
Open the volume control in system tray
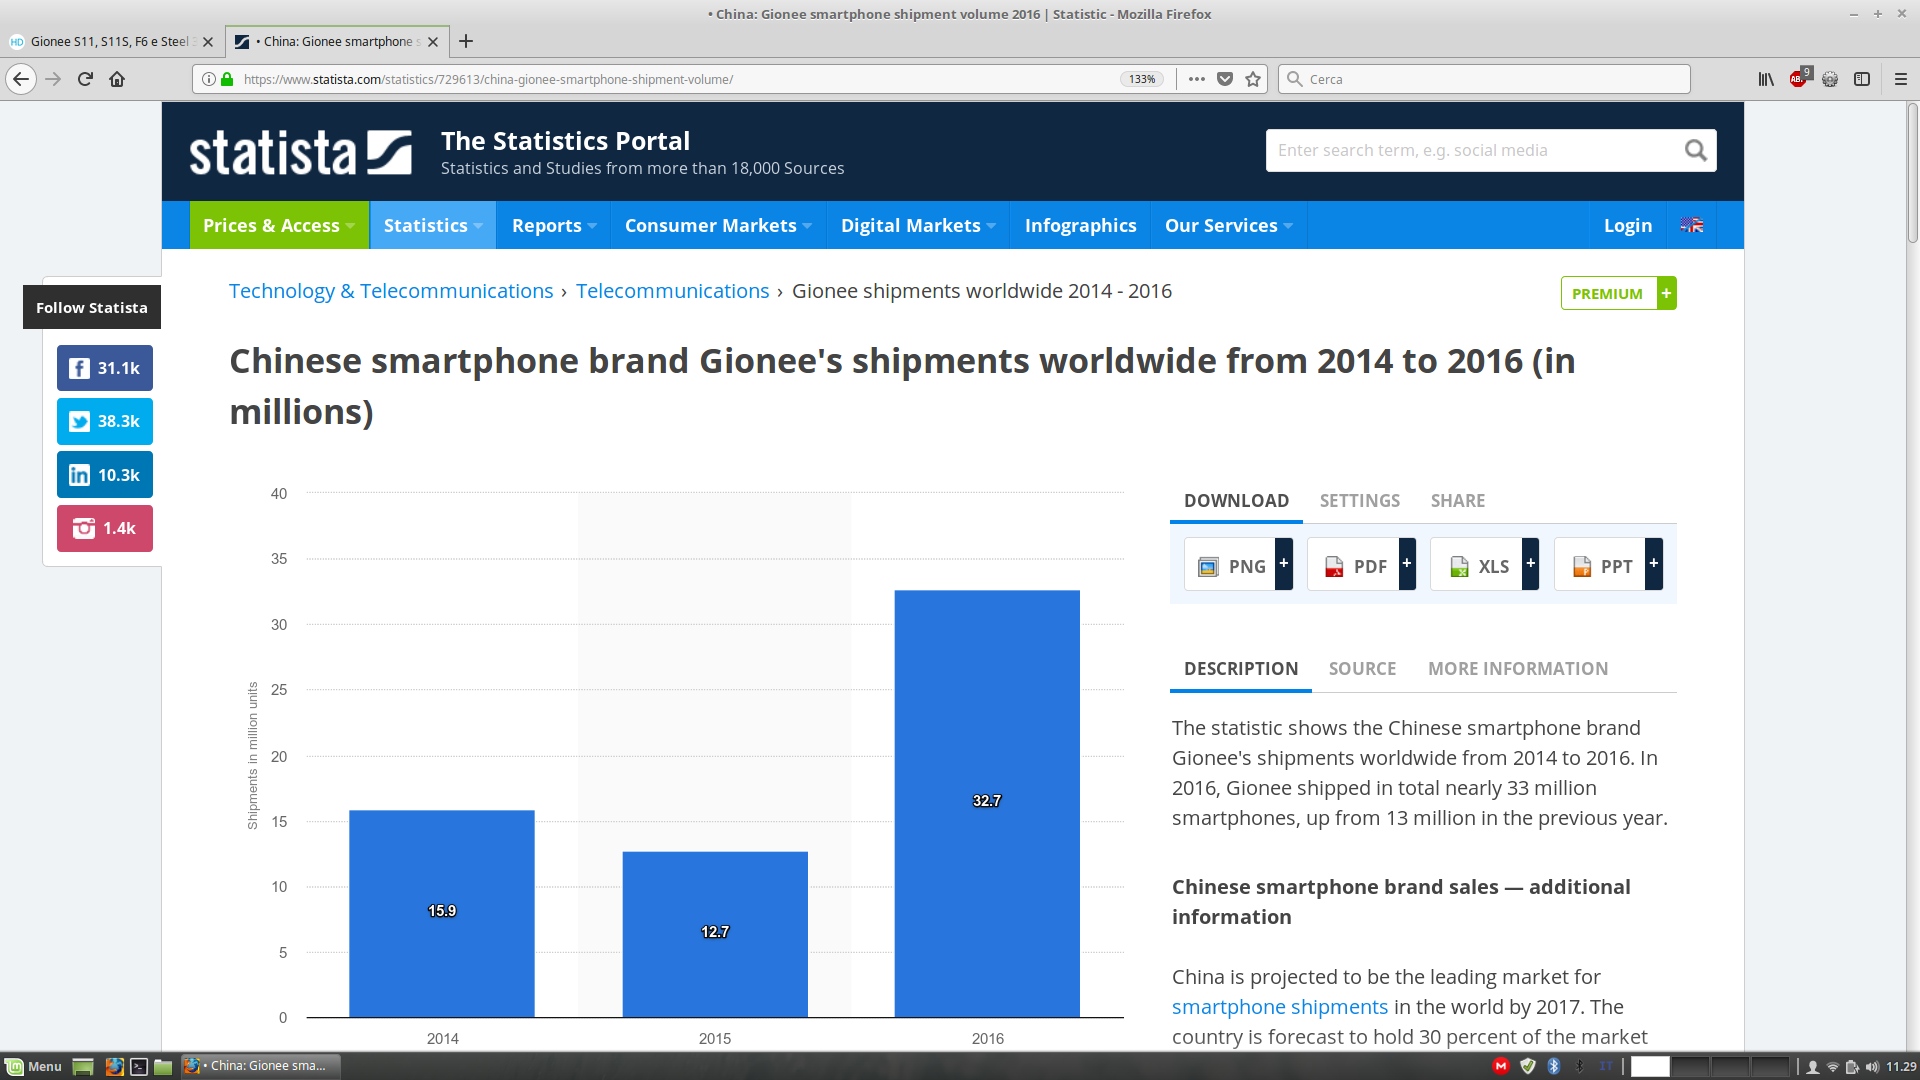[x=1872, y=1066]
